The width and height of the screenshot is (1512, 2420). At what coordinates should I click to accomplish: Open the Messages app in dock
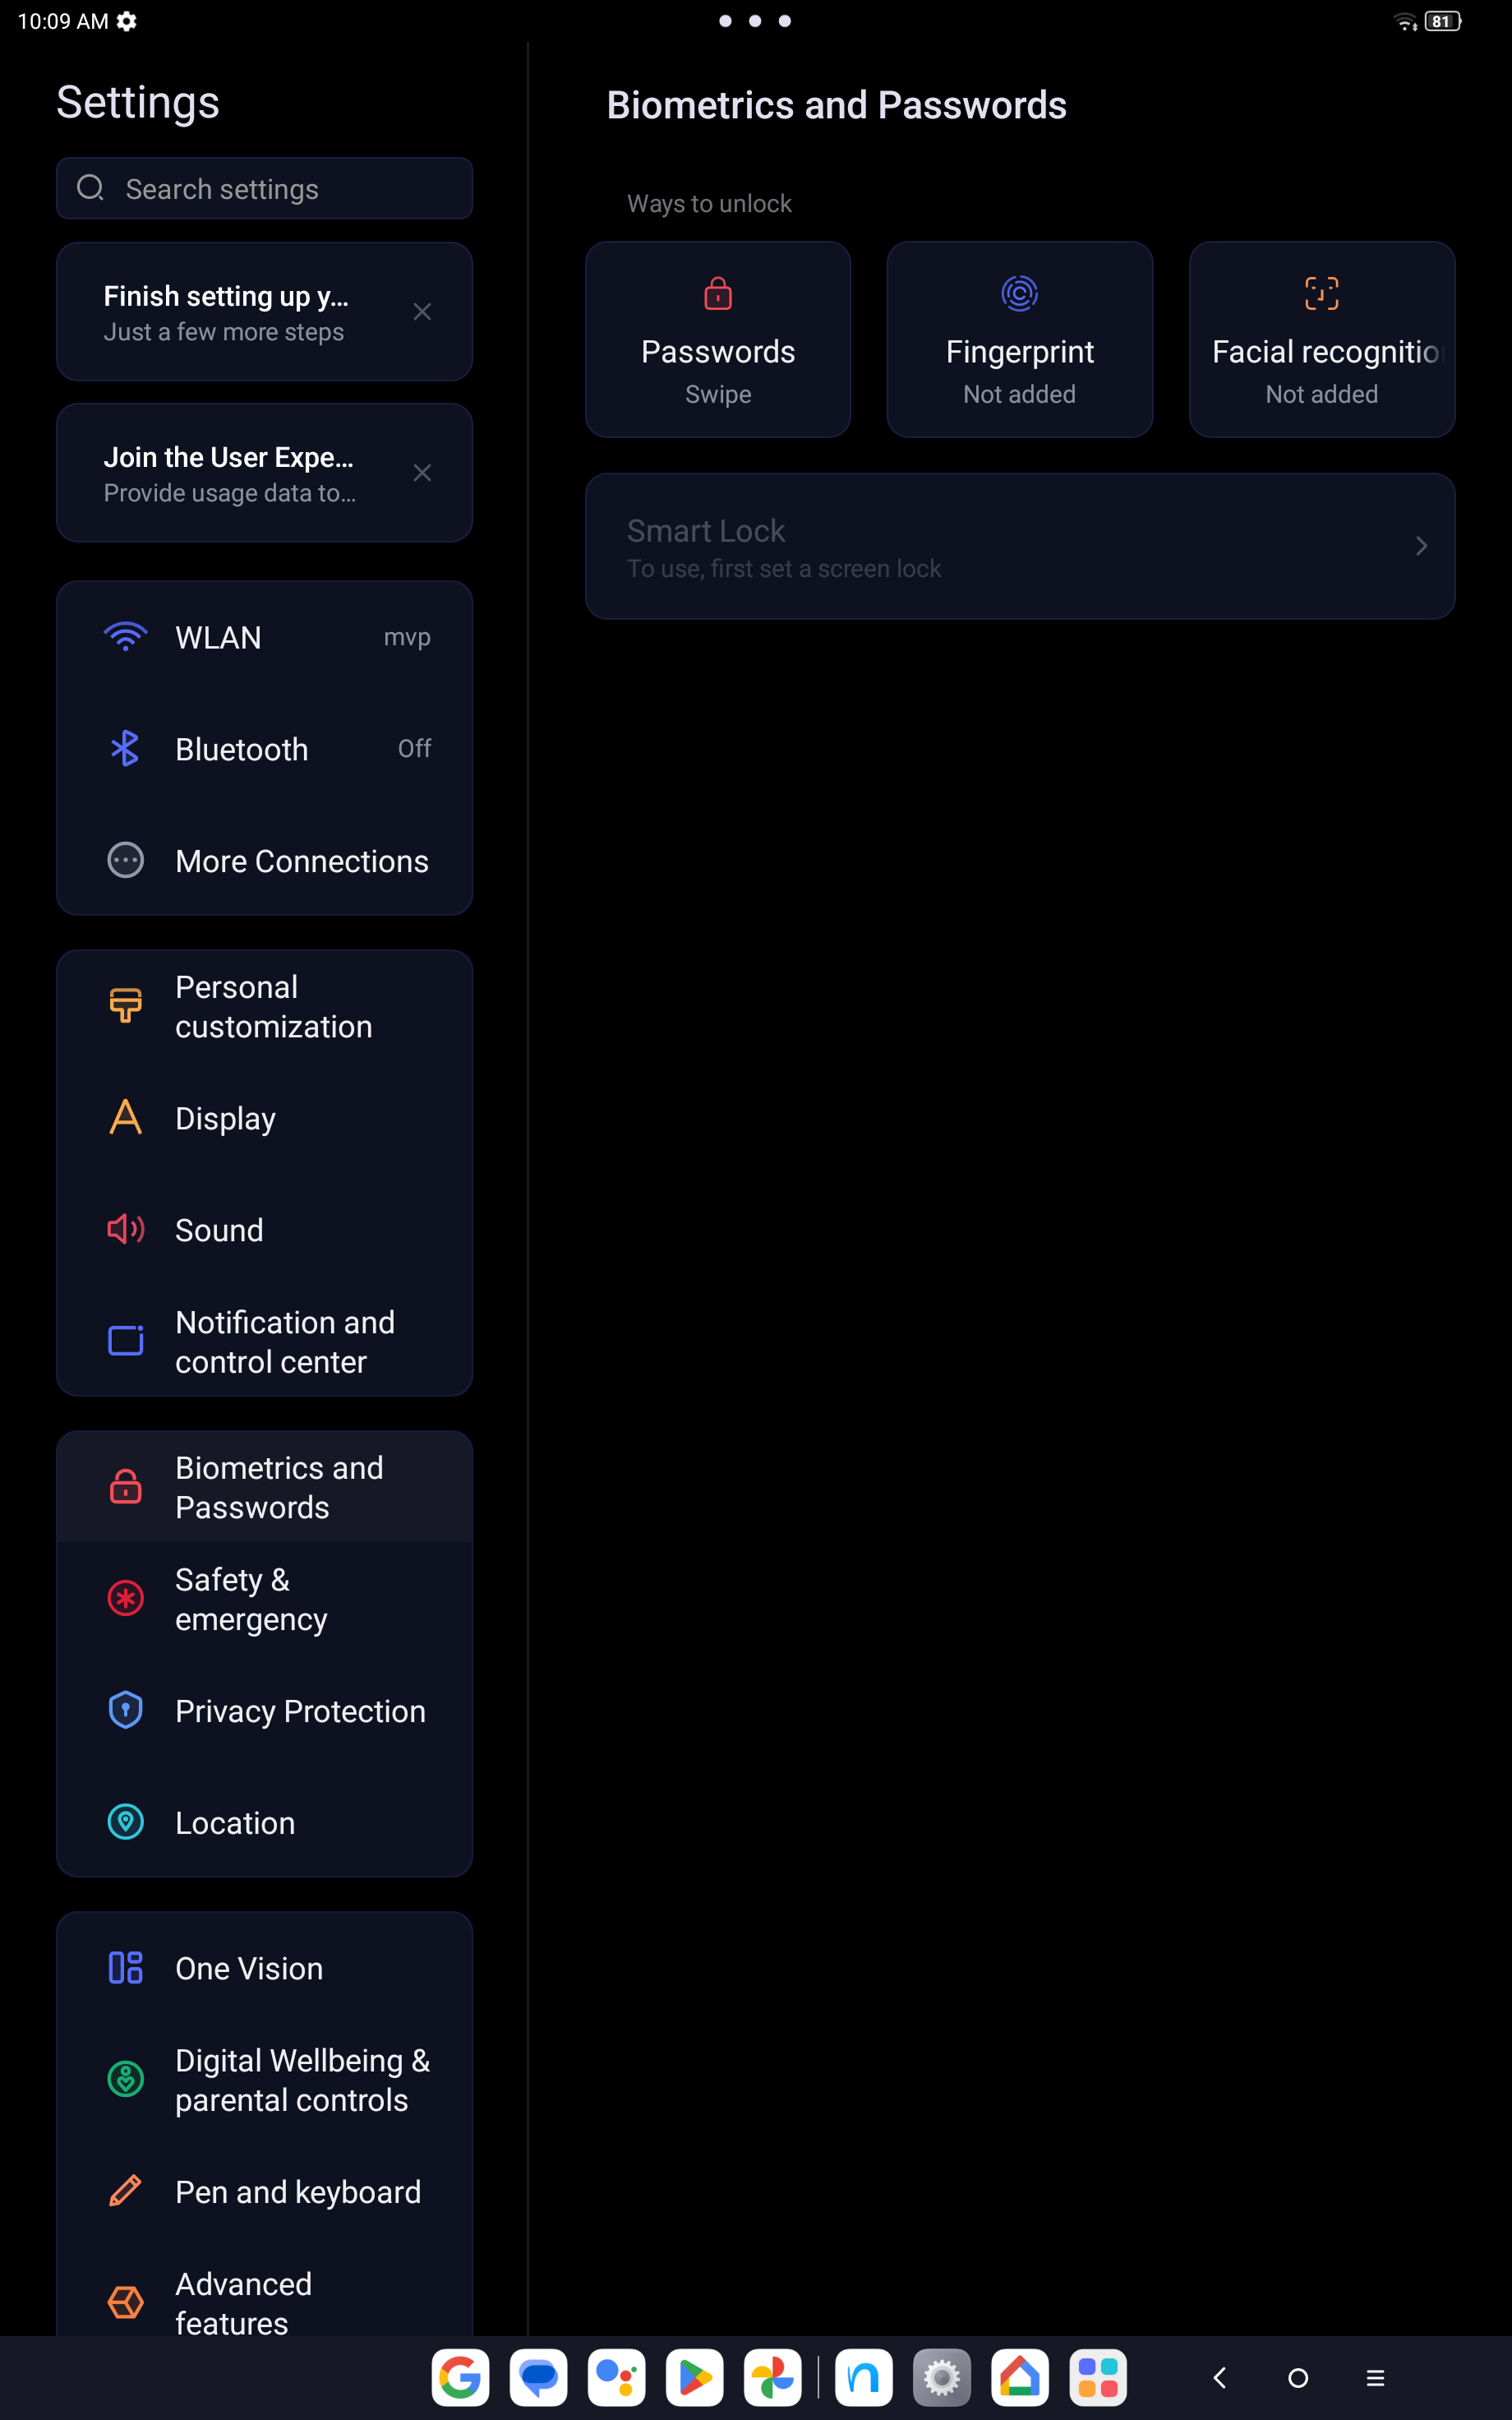click(x=538, y=2377)
